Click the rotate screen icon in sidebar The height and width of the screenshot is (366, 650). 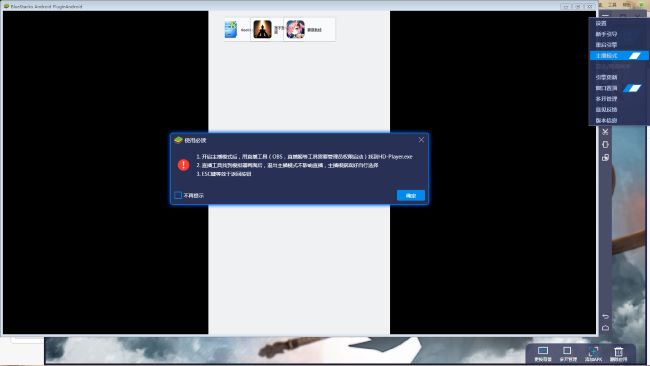(x=605, y=145)
